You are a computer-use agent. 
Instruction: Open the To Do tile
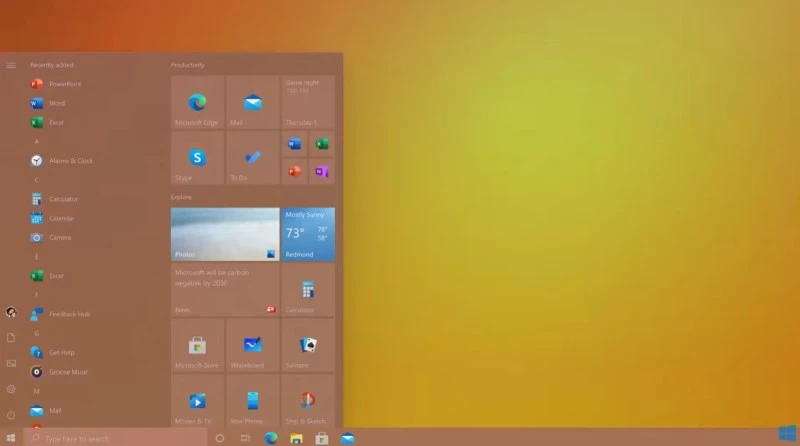pyautogui.click(x=253, y=158)
